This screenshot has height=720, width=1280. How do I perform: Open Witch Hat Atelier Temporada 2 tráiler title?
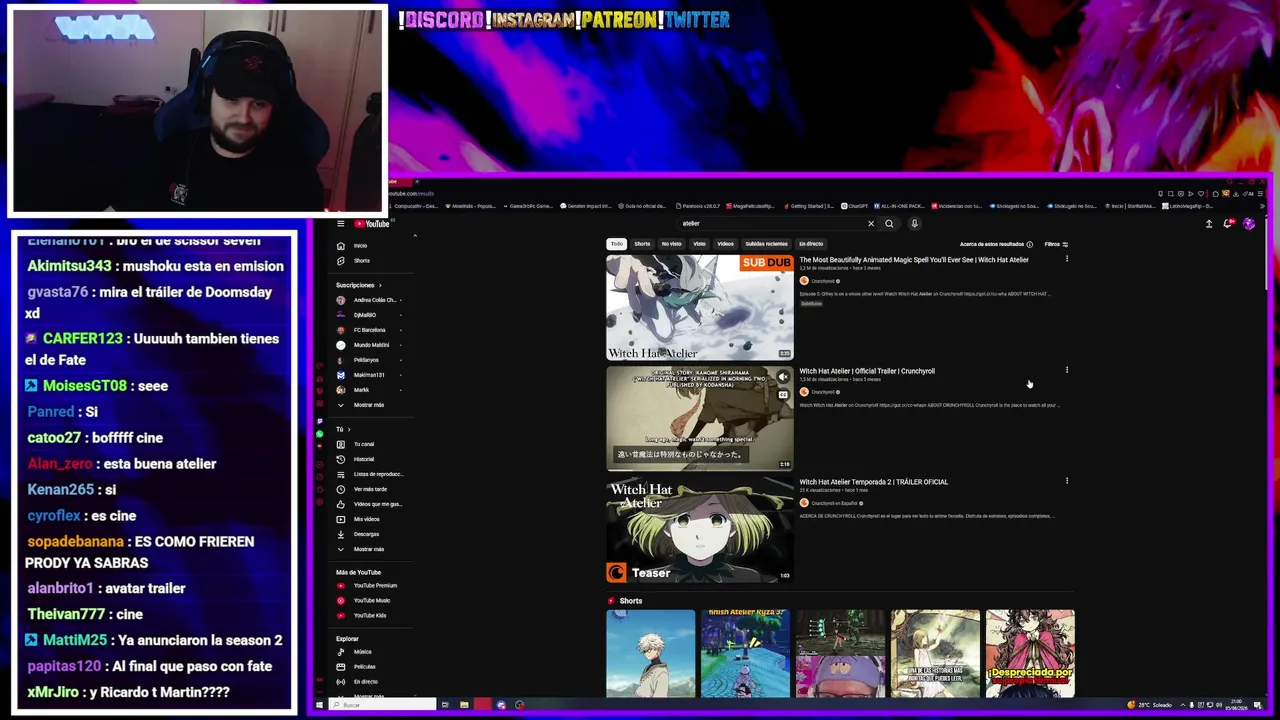click(x=873, y=482)
